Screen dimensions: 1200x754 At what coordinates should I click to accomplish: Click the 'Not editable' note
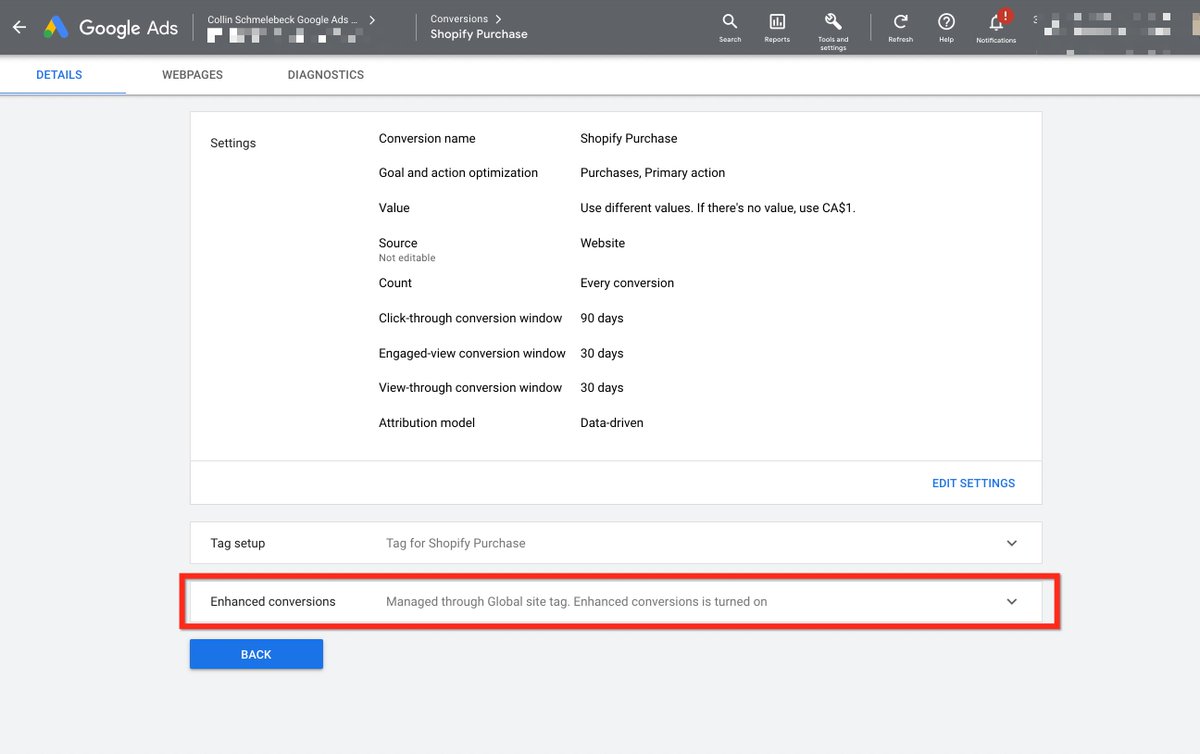(x=407, y=258)
